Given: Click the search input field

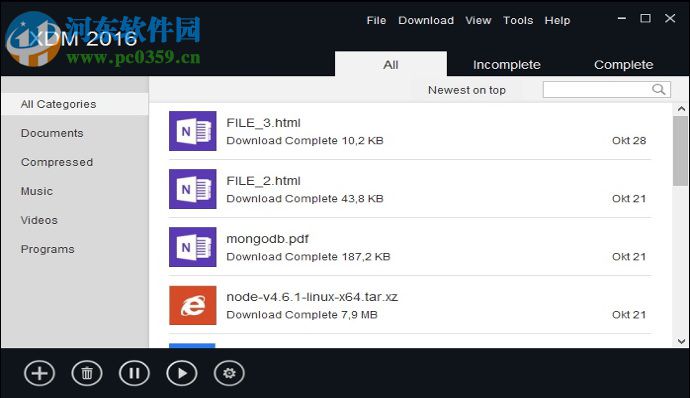Looking at the screenshot, I should (607, 89).
